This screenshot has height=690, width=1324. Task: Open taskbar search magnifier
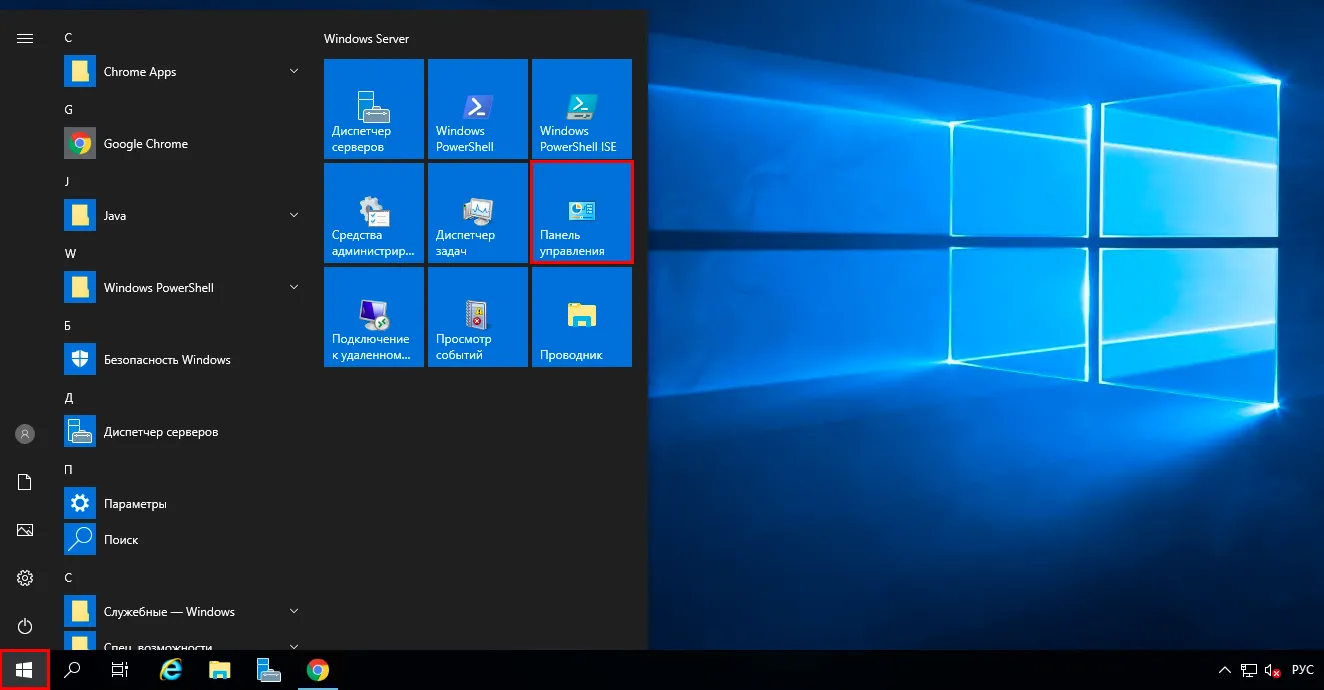coord(72,670)
